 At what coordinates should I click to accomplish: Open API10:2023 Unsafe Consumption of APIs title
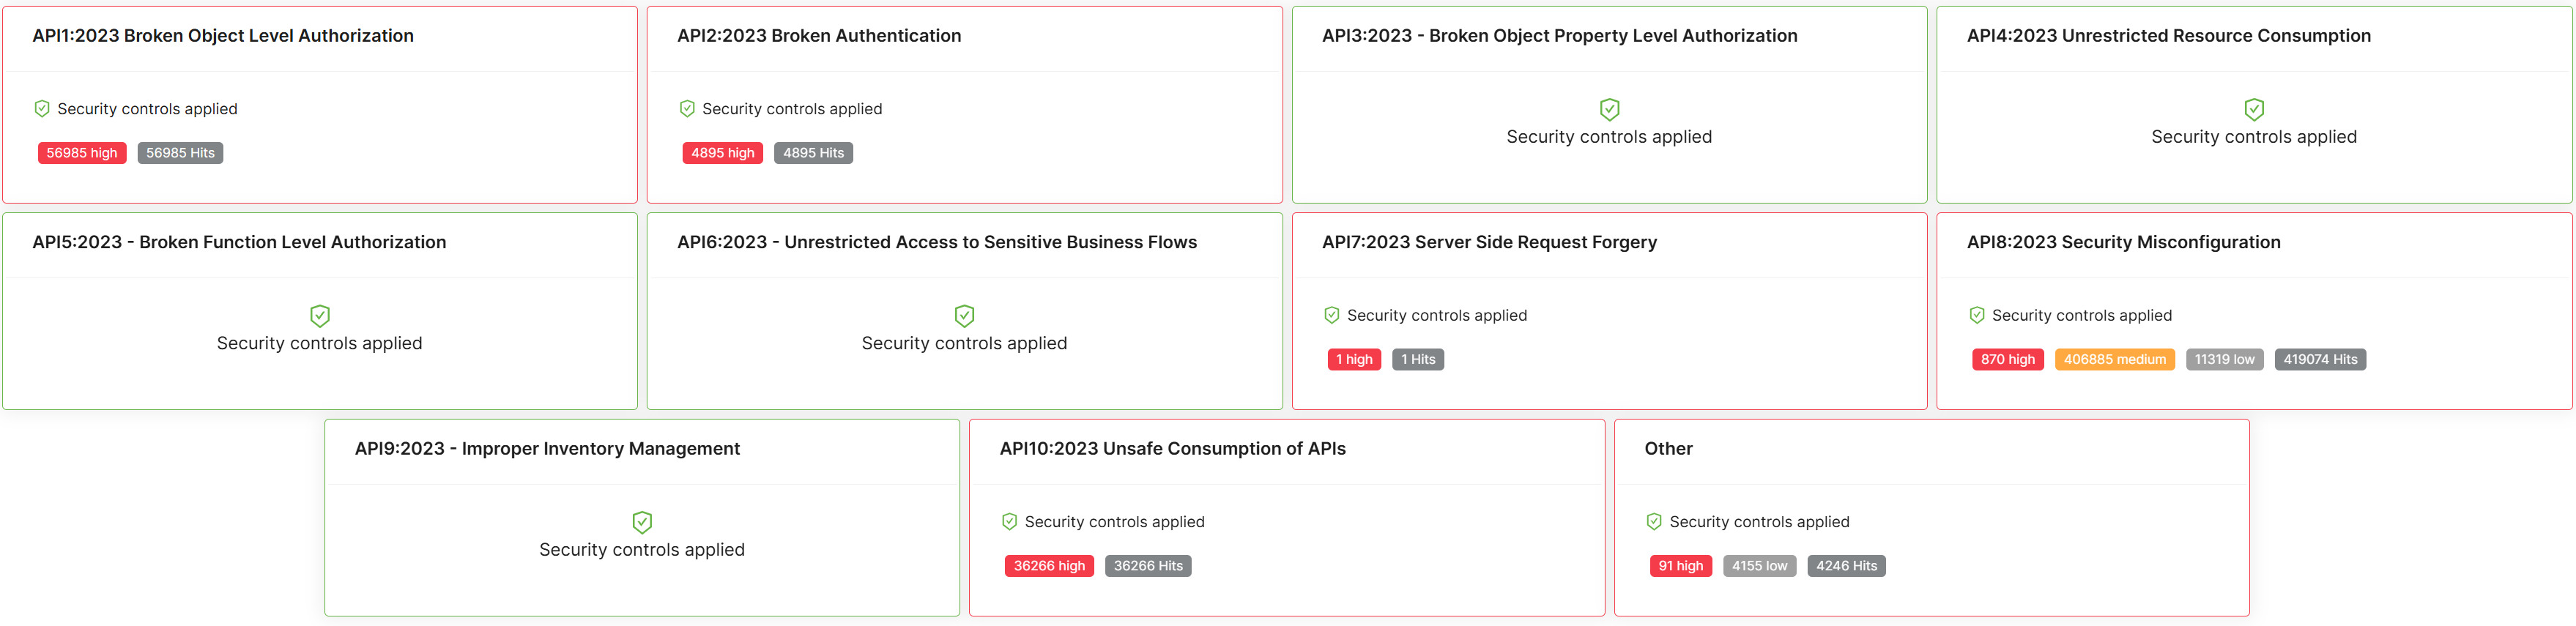1172,449
